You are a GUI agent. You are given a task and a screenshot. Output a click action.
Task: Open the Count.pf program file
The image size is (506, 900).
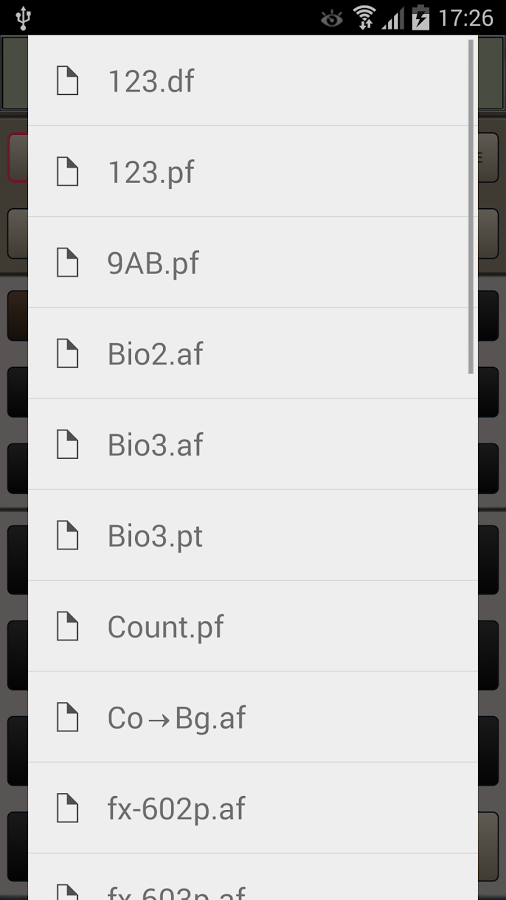point(253,626)
